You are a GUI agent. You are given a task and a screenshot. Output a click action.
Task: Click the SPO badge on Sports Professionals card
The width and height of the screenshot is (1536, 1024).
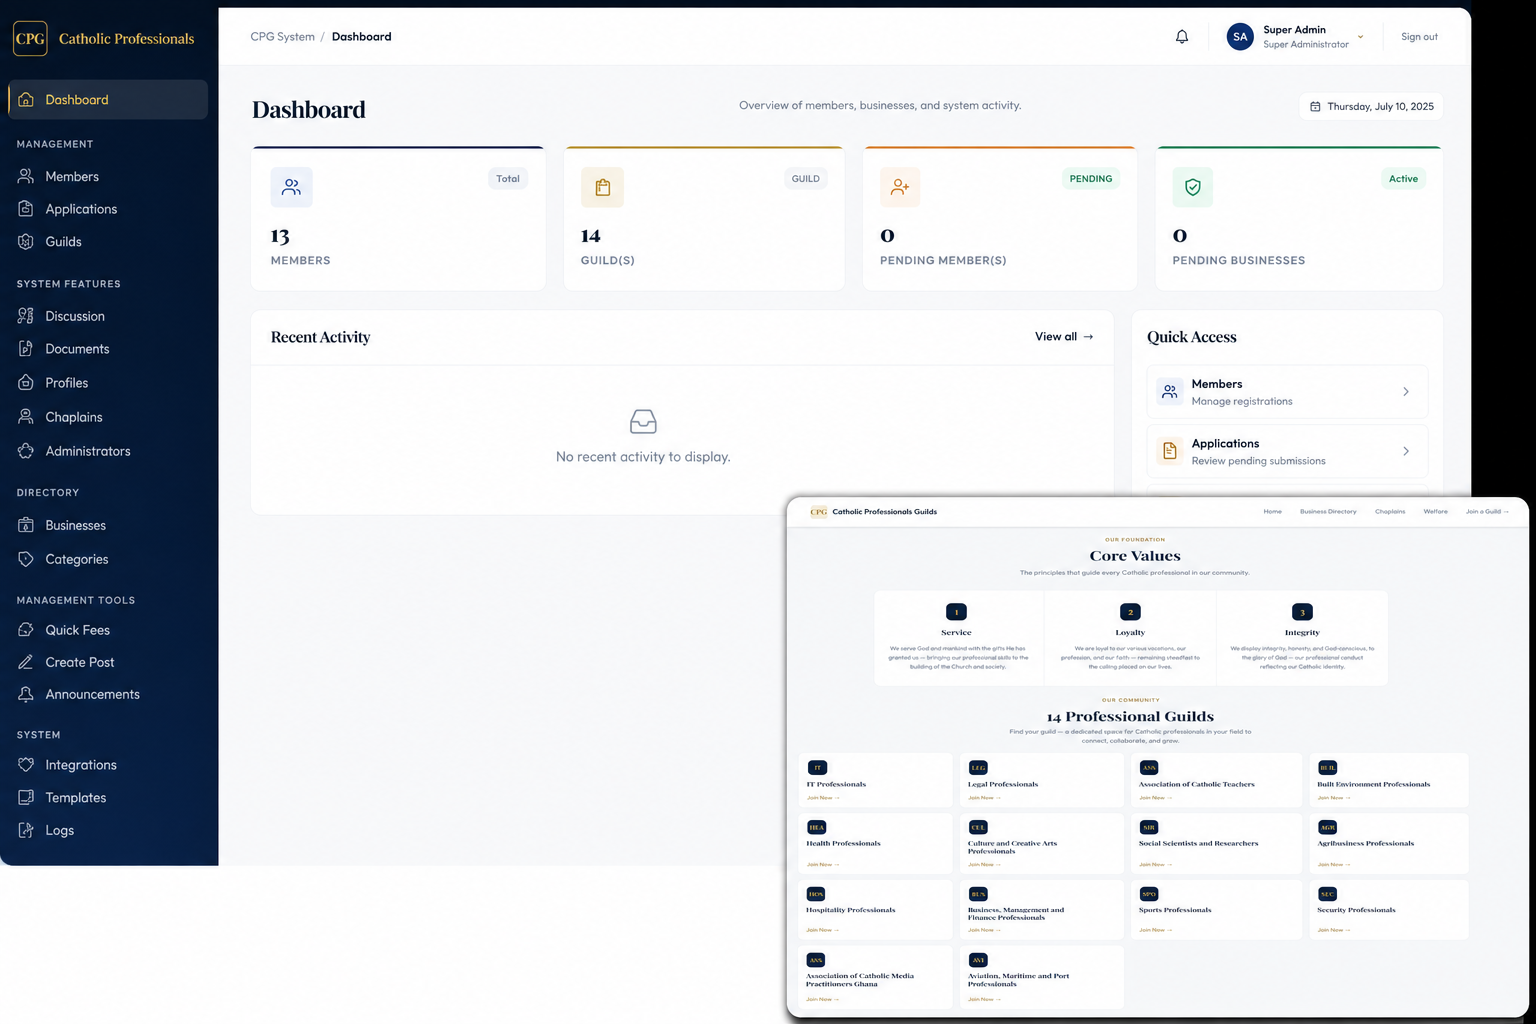click(1149, 894)
